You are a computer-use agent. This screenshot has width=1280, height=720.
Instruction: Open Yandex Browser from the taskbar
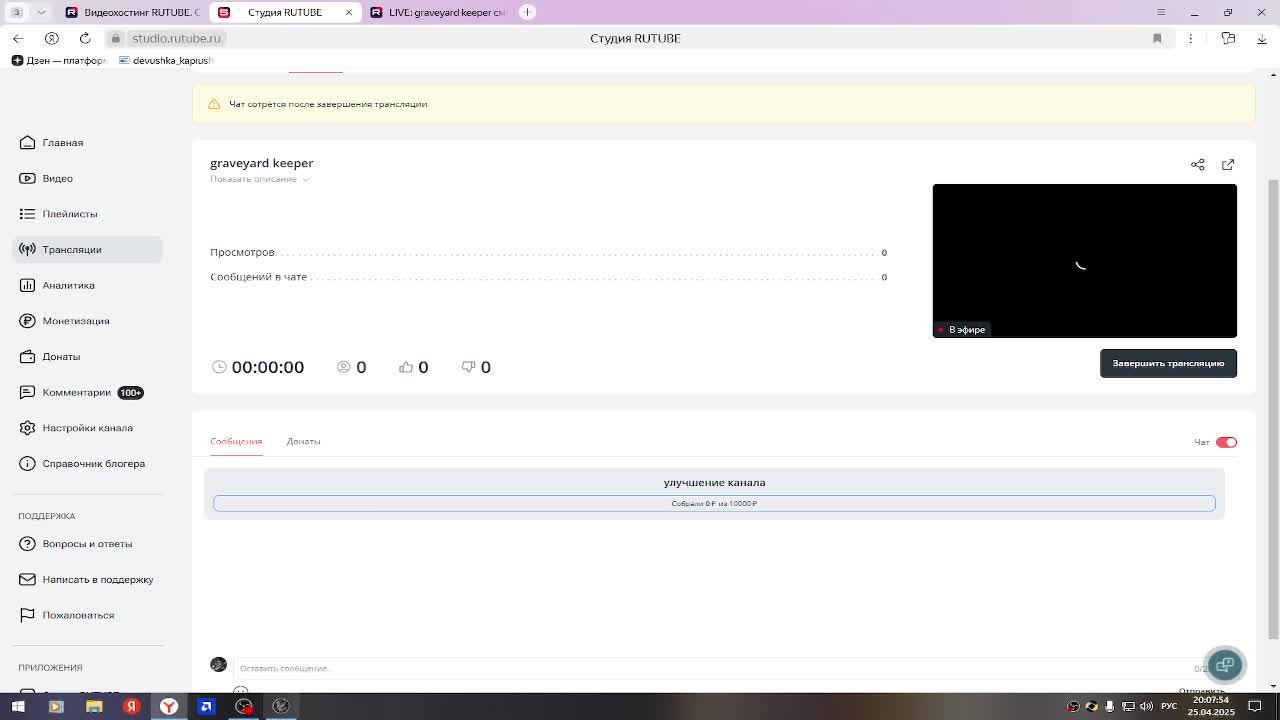point(169,706)
